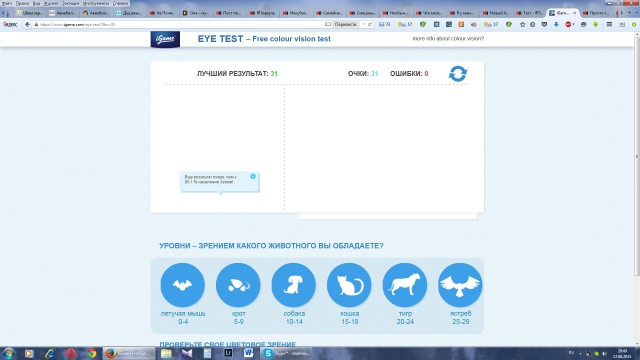
Task: Click the bookmark star icon in the toolbar
Action: pyautogui.click(x=522, y=24)
